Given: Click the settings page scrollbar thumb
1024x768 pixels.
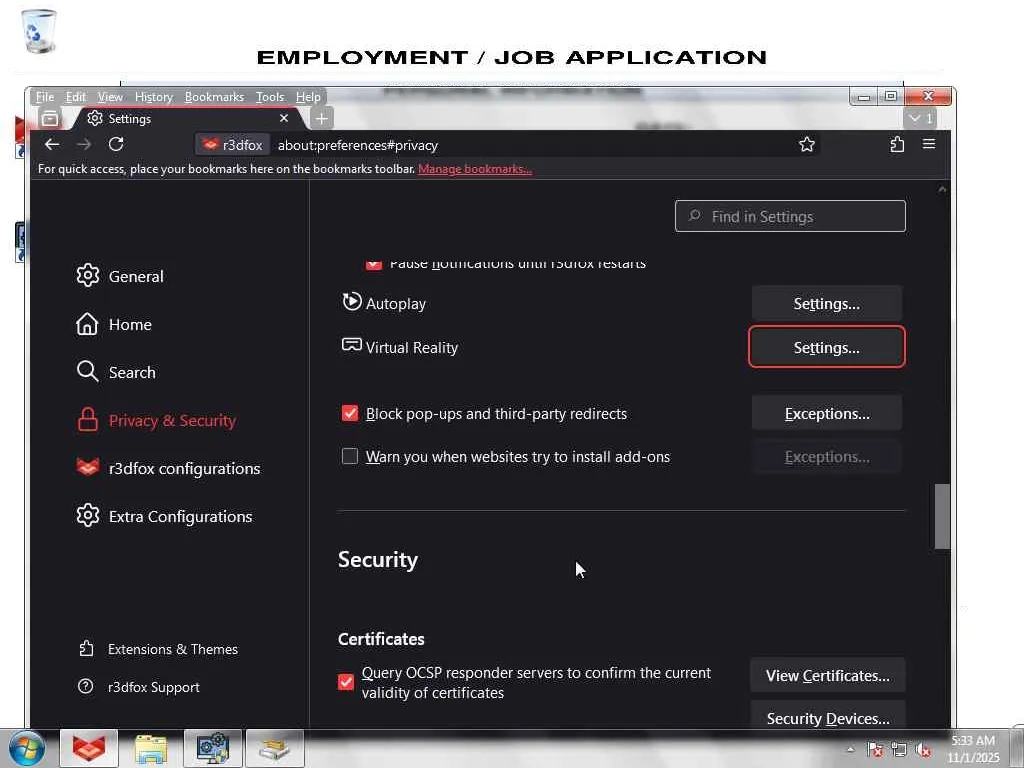Looking at the screenshot, I should click(942, 517).
